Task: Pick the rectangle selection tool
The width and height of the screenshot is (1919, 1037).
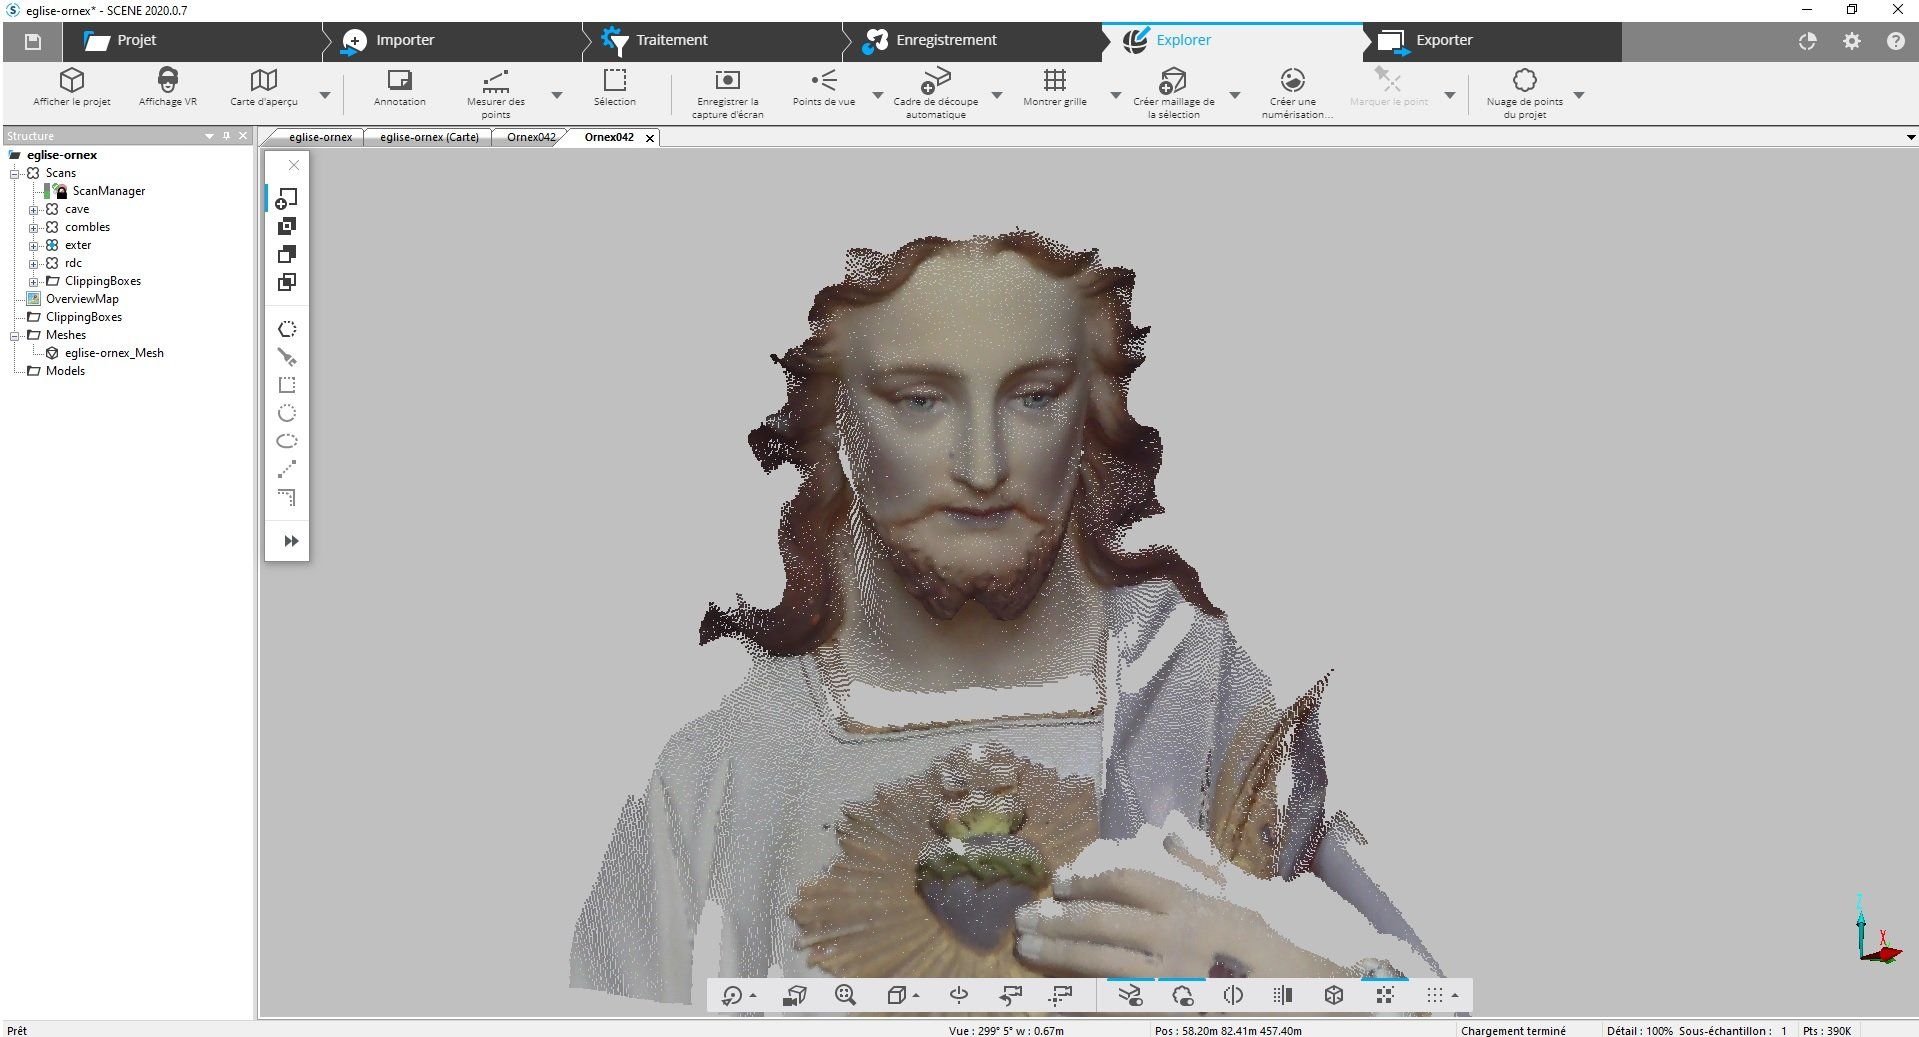Action: coord(287,384)
